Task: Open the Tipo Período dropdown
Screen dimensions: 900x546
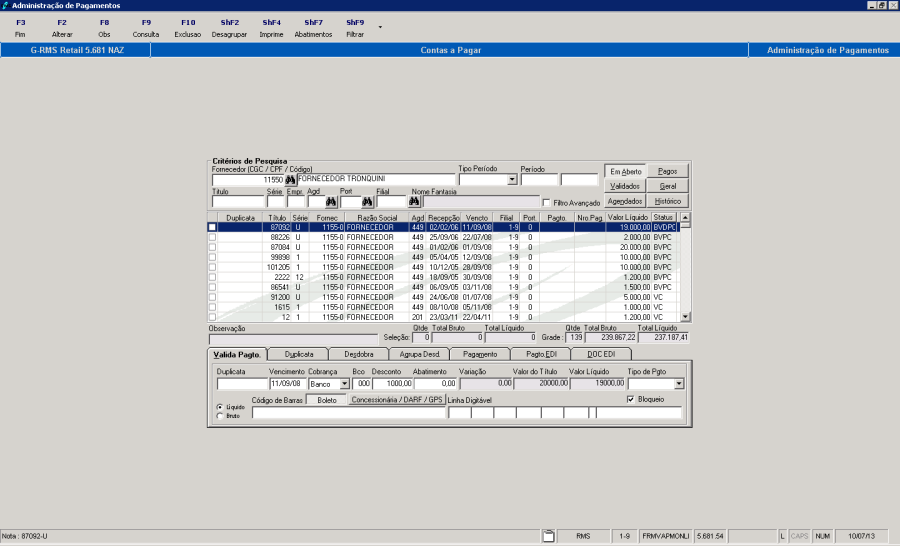Action: [x=512, y=180]
